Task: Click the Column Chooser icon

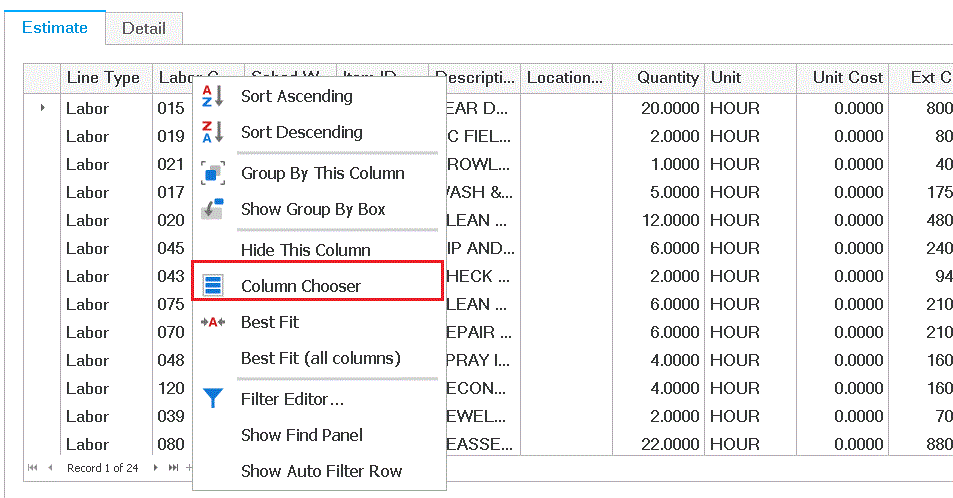Action: pos(213,286)
